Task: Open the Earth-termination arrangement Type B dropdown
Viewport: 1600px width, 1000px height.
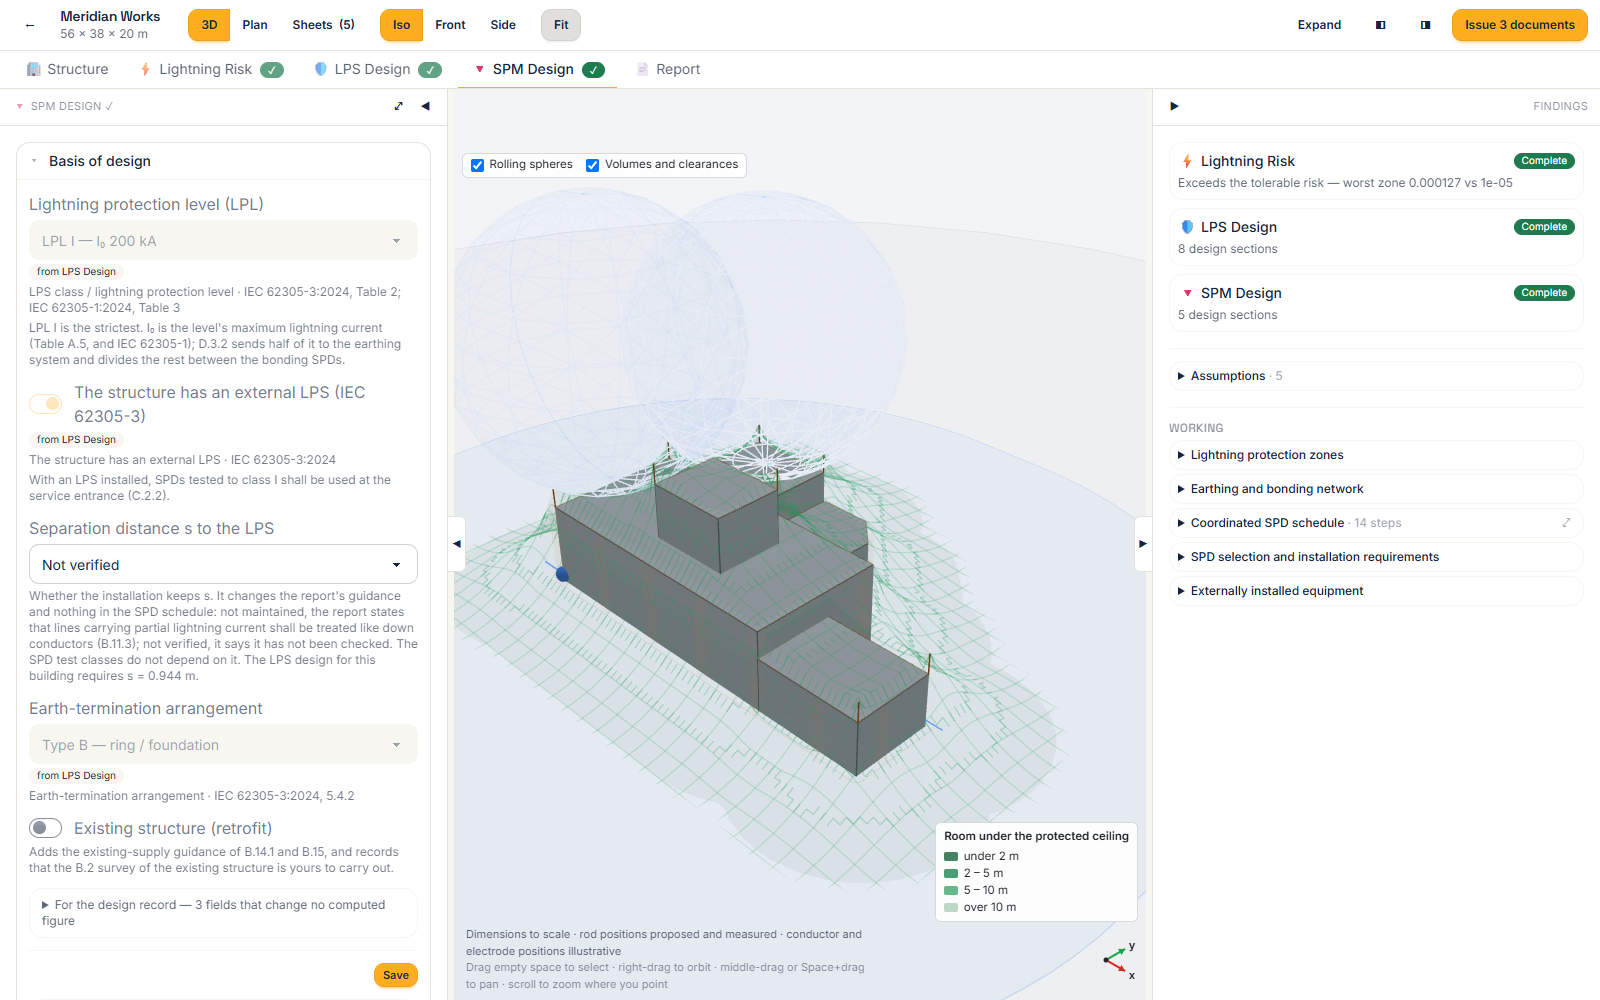Action: coord(223,745)
